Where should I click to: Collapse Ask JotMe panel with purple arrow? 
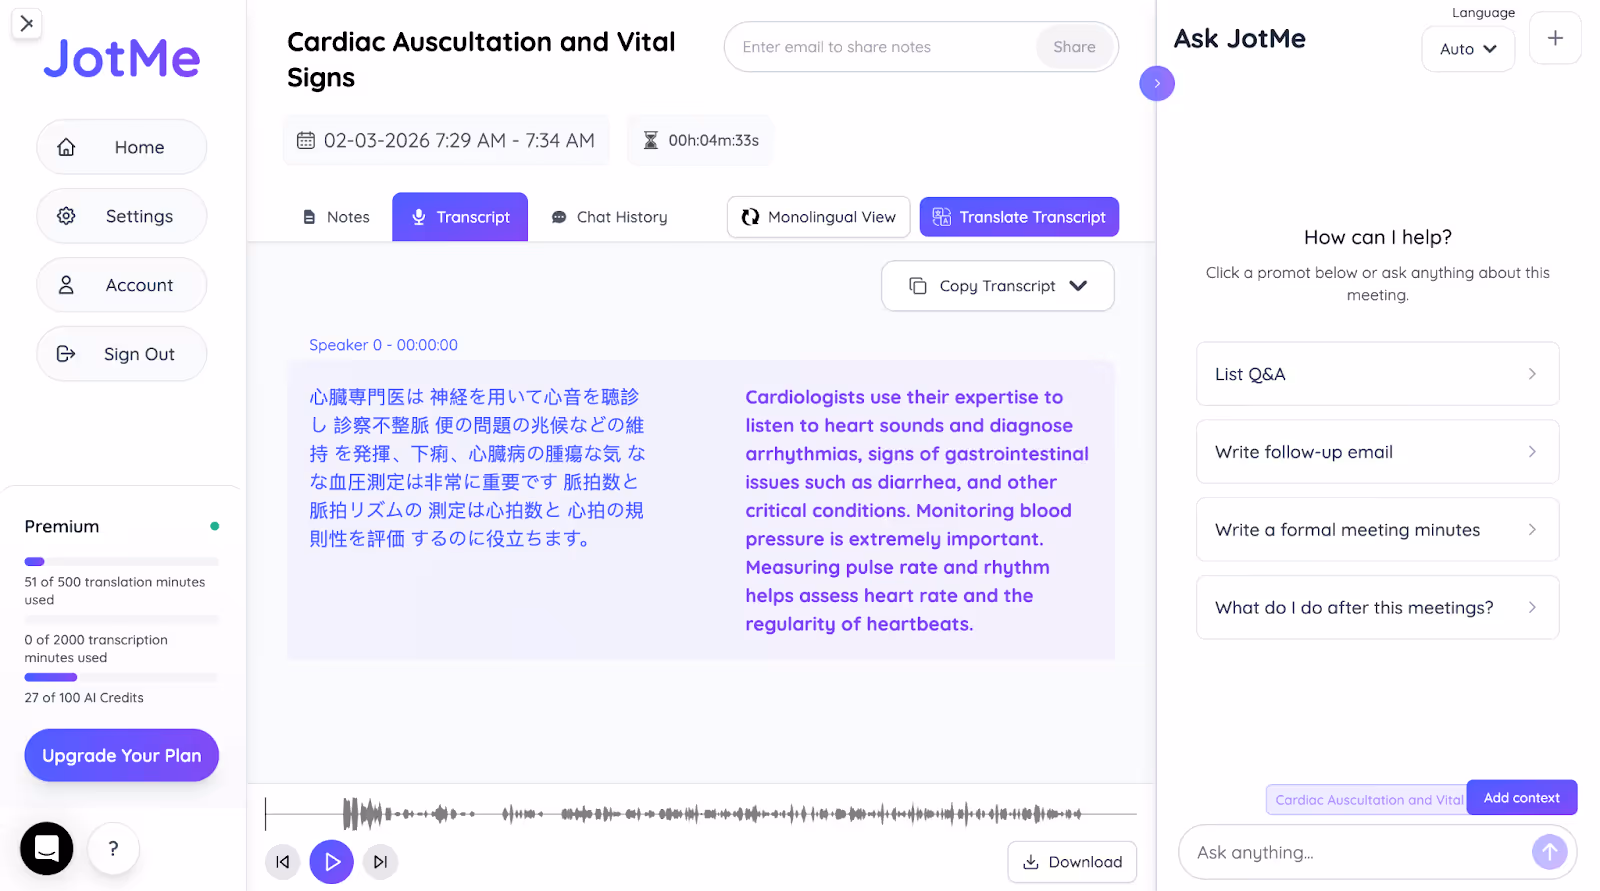1157,83
